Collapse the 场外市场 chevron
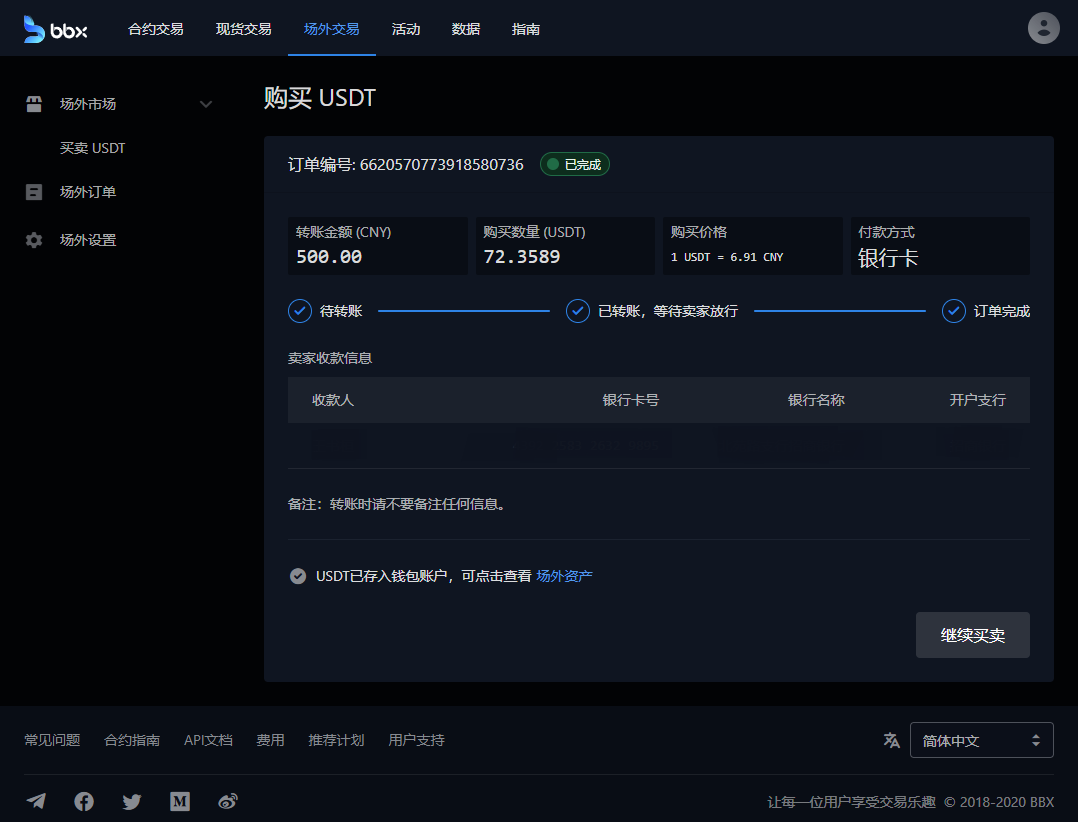The image size is (1078, 822). click(206, 104)
